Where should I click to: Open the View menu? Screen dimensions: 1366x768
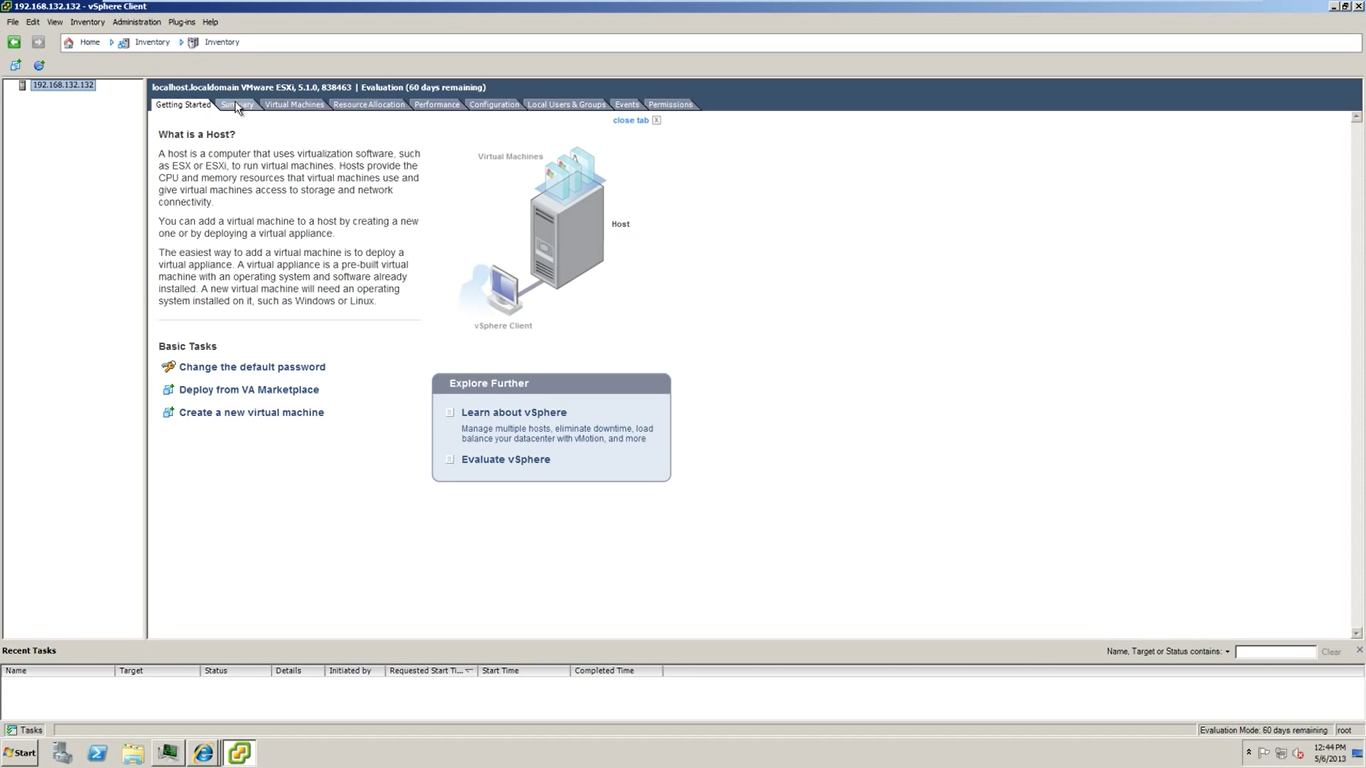tap(55, 22)
